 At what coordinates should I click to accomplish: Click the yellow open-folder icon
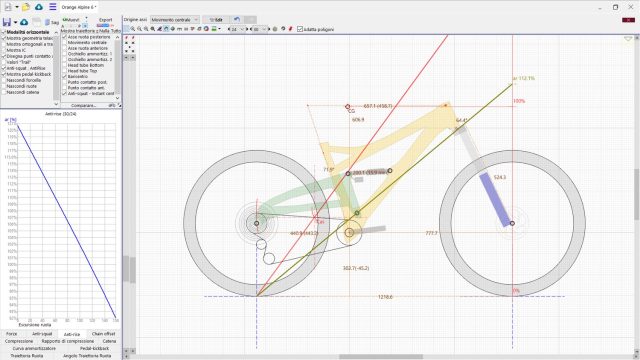(x=26, y=7)
